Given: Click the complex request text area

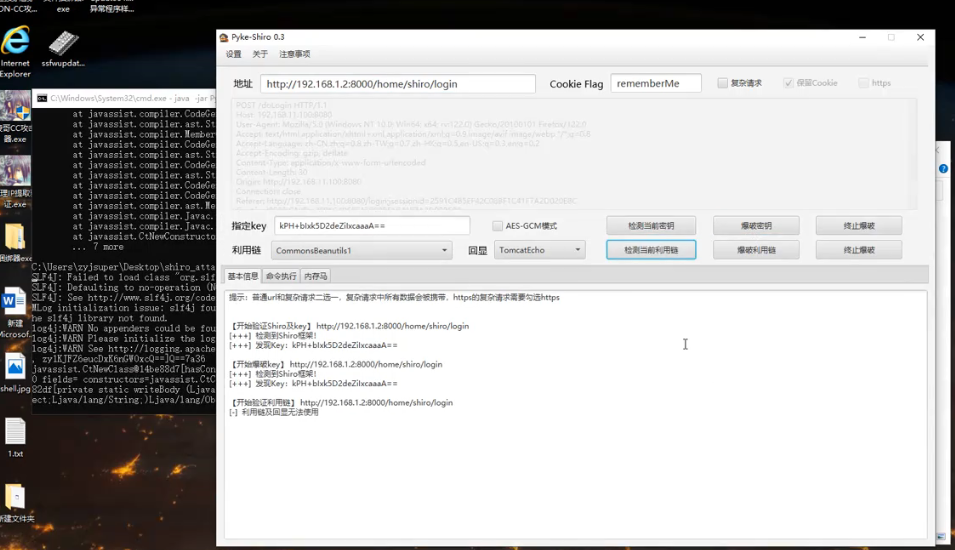Looking at the screenshot, I should pyautogui.click(x=573, y=154).
